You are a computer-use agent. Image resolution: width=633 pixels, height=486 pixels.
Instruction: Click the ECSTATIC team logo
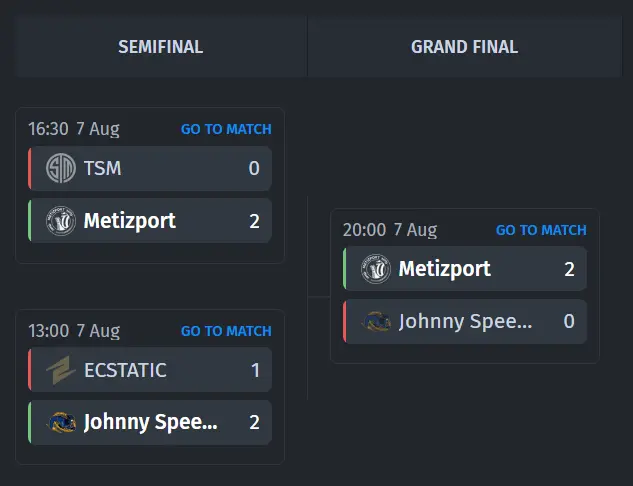[61, 370]
